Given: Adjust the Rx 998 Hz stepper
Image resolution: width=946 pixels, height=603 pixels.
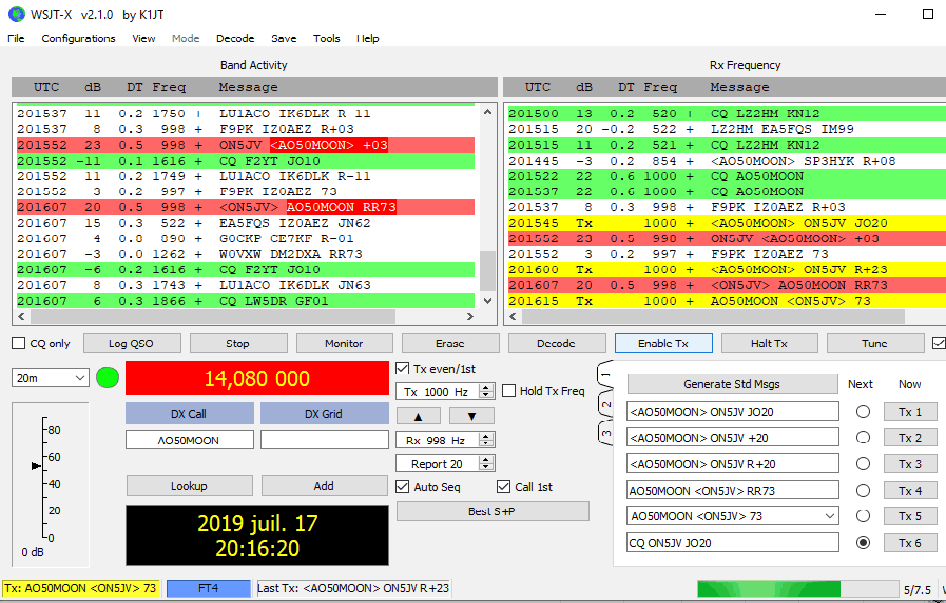Looking at the screenshot, I should (x=486, y=440).
